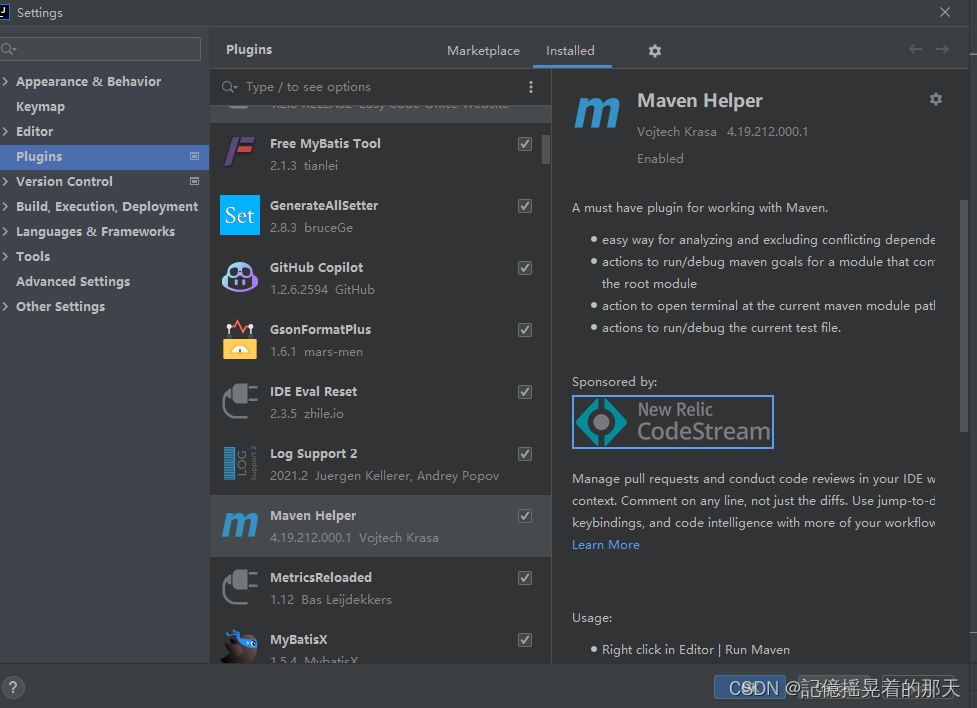Image resolution: width=977 pixels, height=708 pixels.
Task: Uncheck the GenerateAllSetter plugin
Action: click(525, 206)
